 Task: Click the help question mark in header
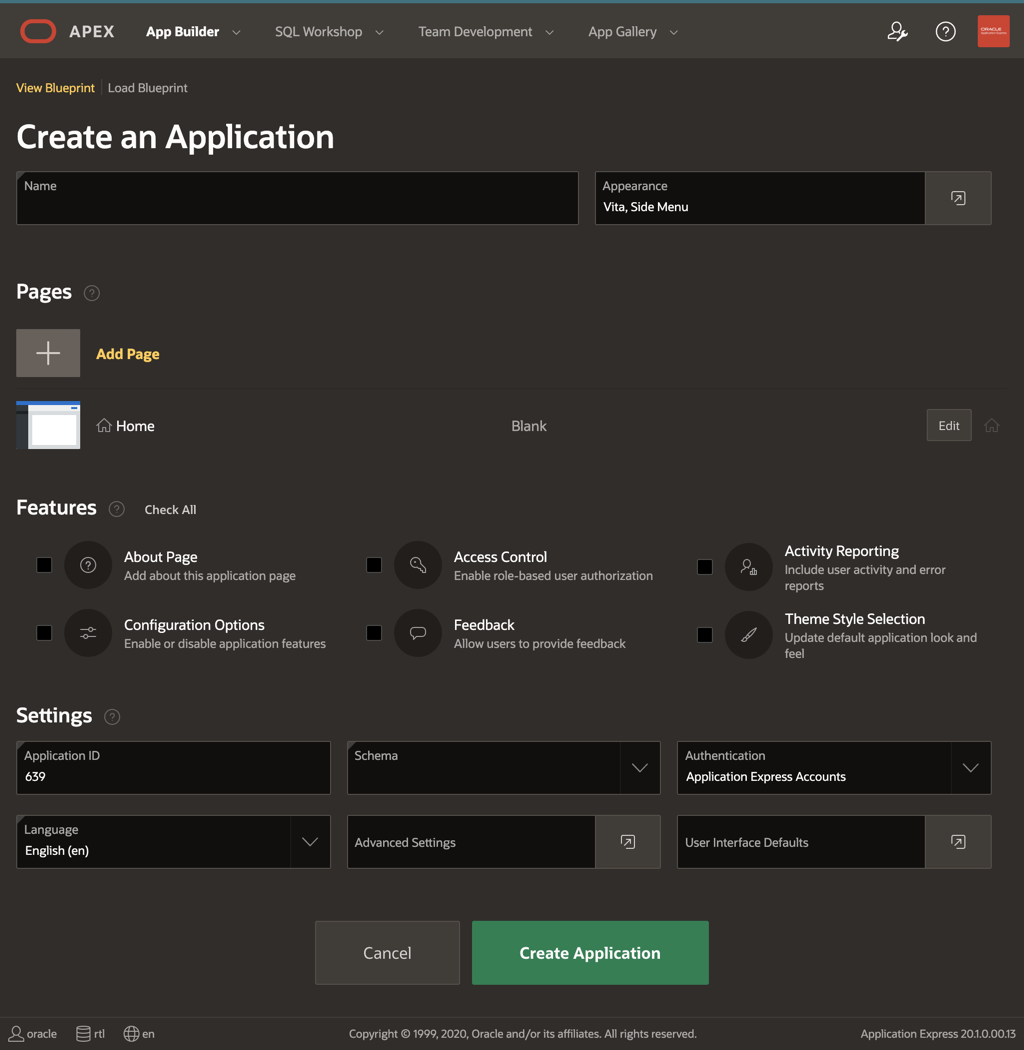click(945, 32)
